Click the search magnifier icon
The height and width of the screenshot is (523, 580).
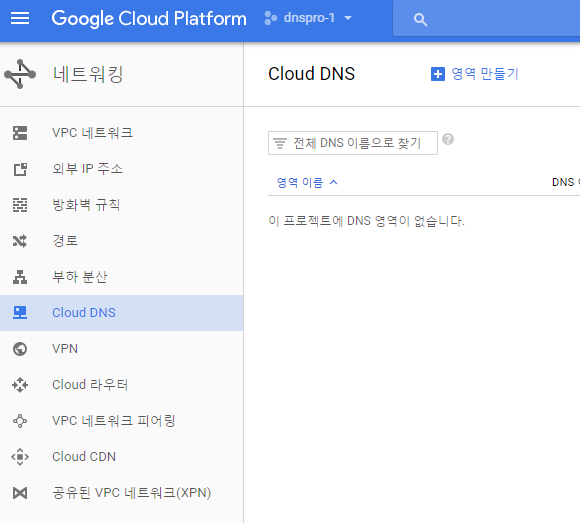[420, 19]
